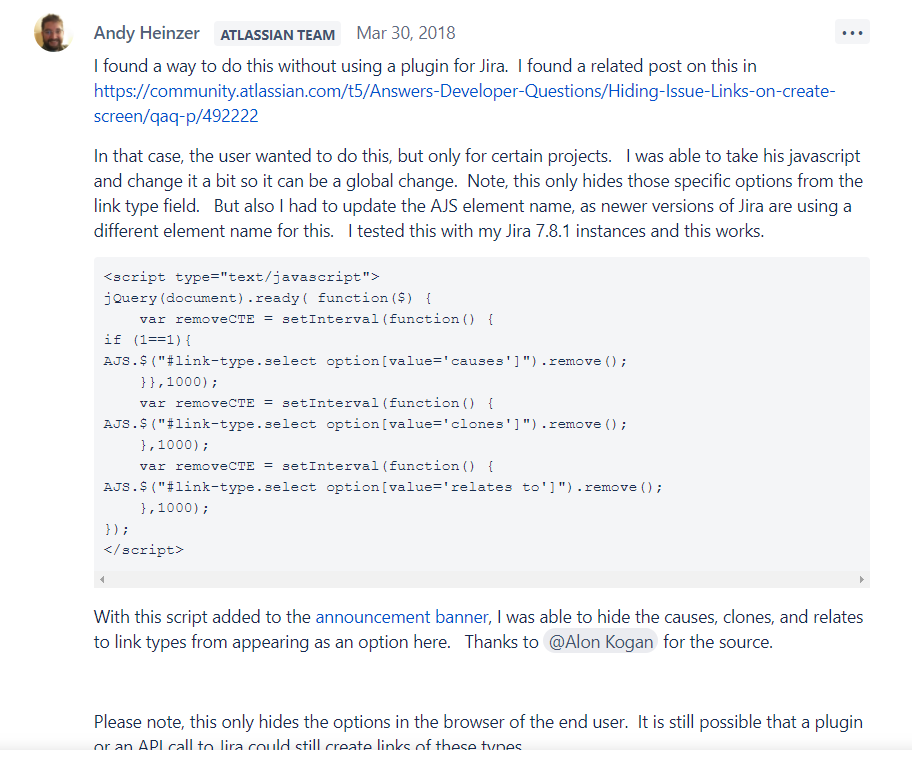The image size is (912, 767).
Task: Click the code line removing 'causes' option
Action: point(365,361)
